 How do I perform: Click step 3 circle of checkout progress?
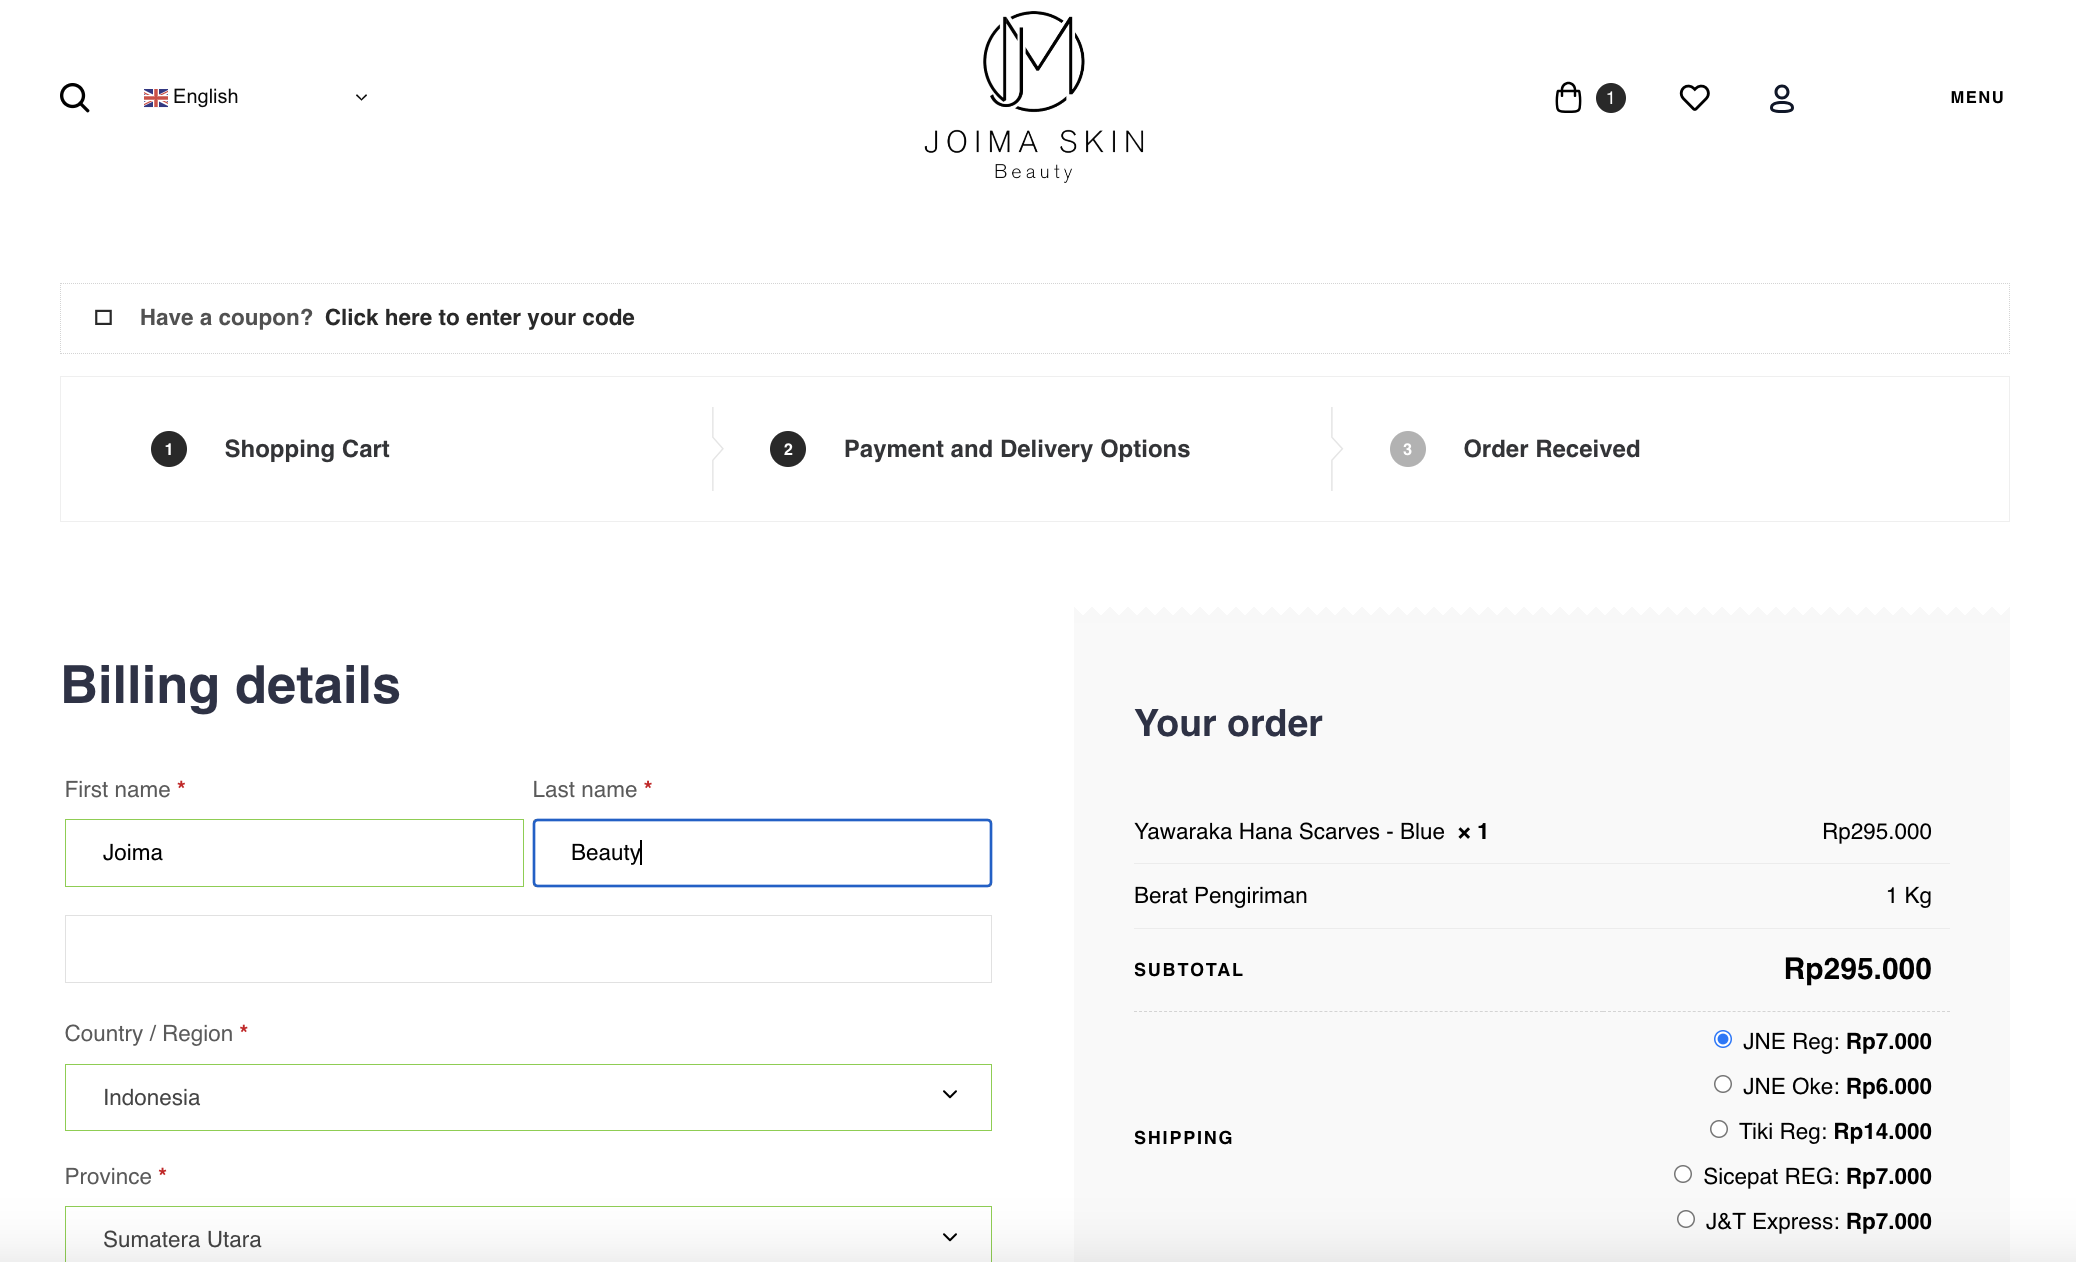pos(1407,449)
